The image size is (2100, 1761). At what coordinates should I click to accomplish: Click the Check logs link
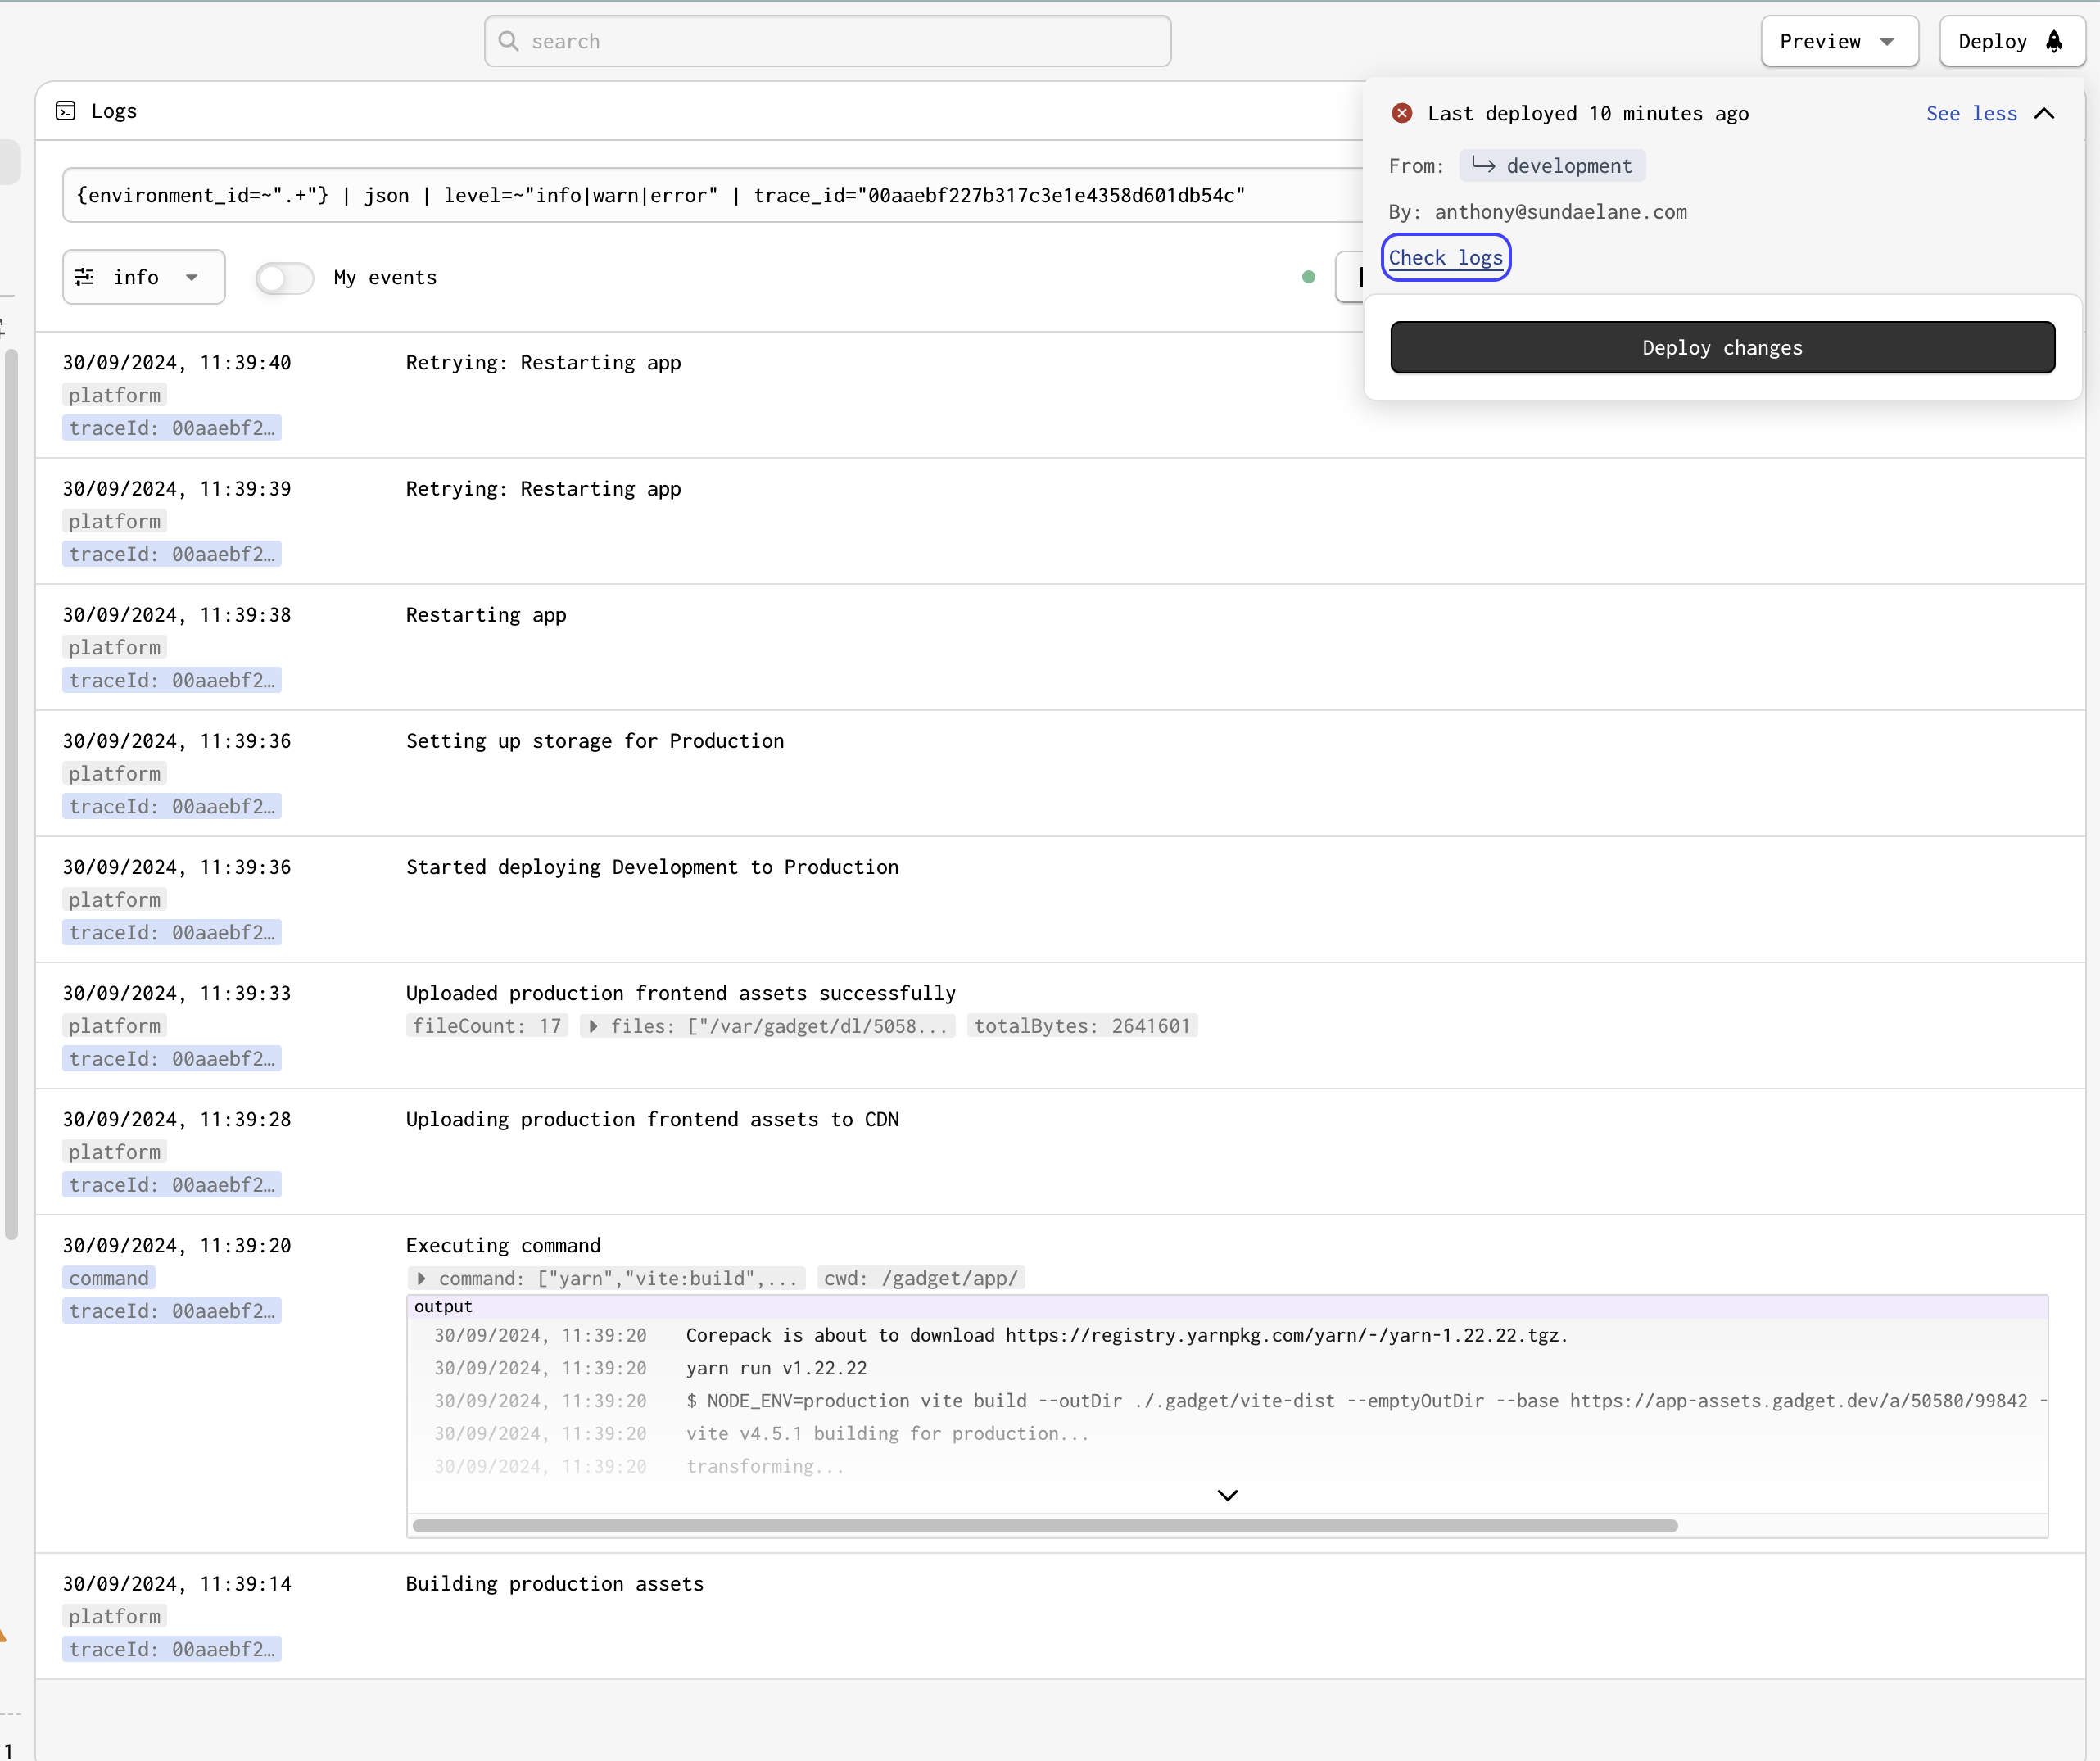pyautogui.click(x=1446, y=257)
